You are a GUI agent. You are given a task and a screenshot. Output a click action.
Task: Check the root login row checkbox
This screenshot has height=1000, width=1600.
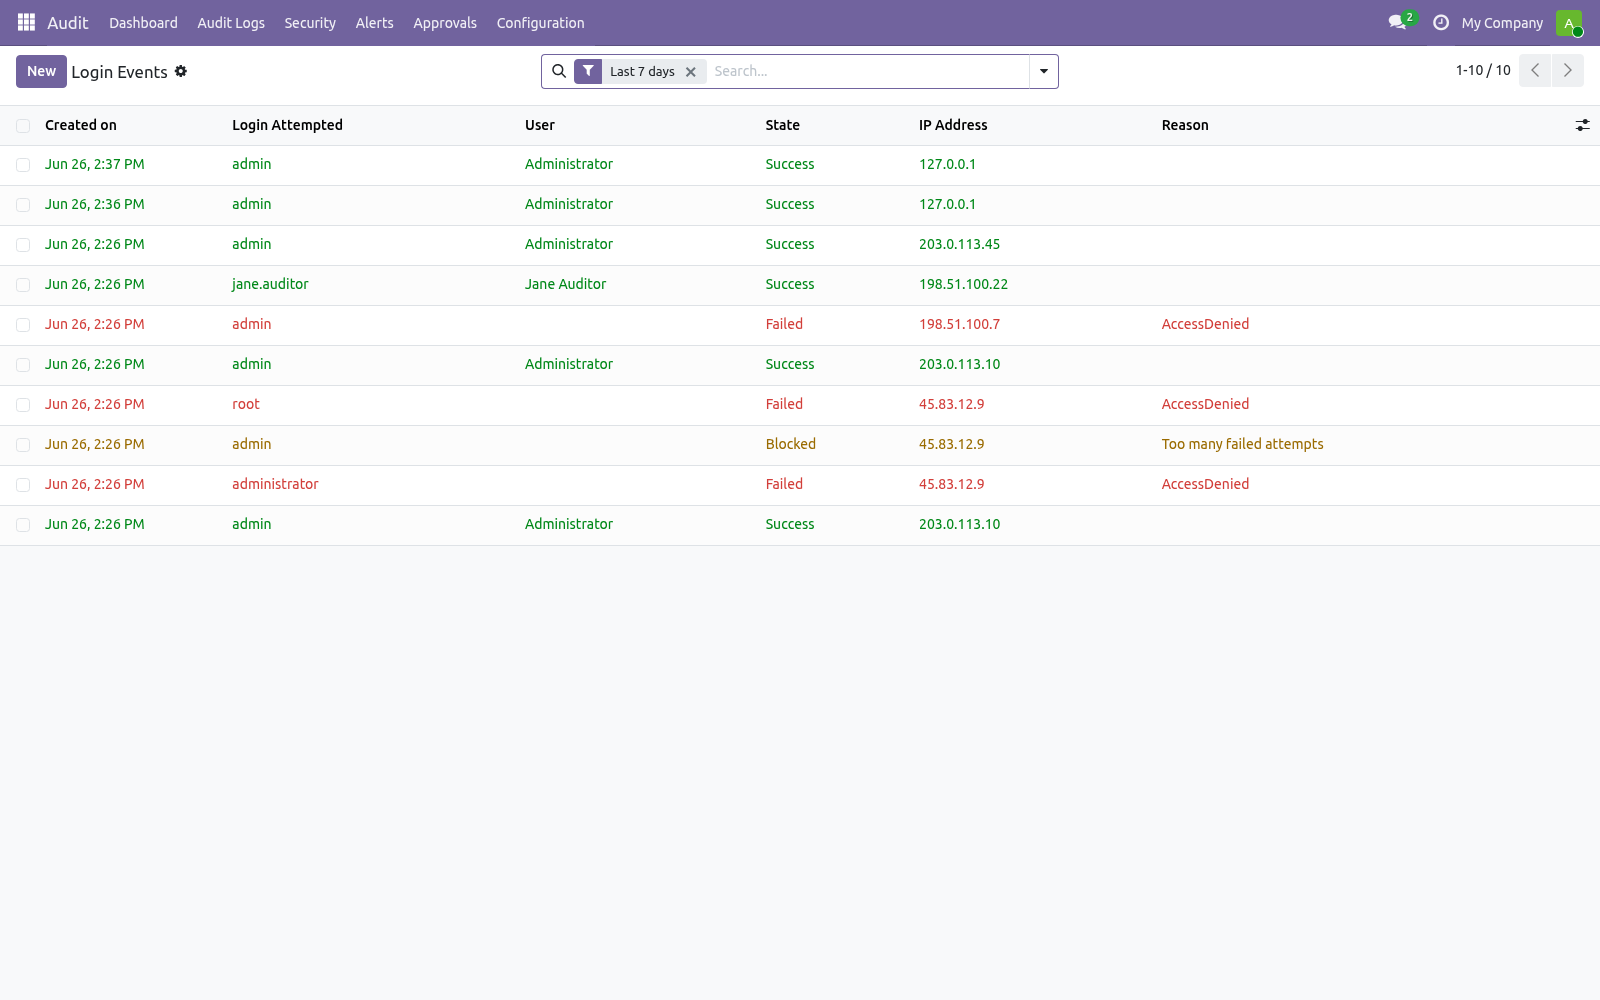[23, 405]
